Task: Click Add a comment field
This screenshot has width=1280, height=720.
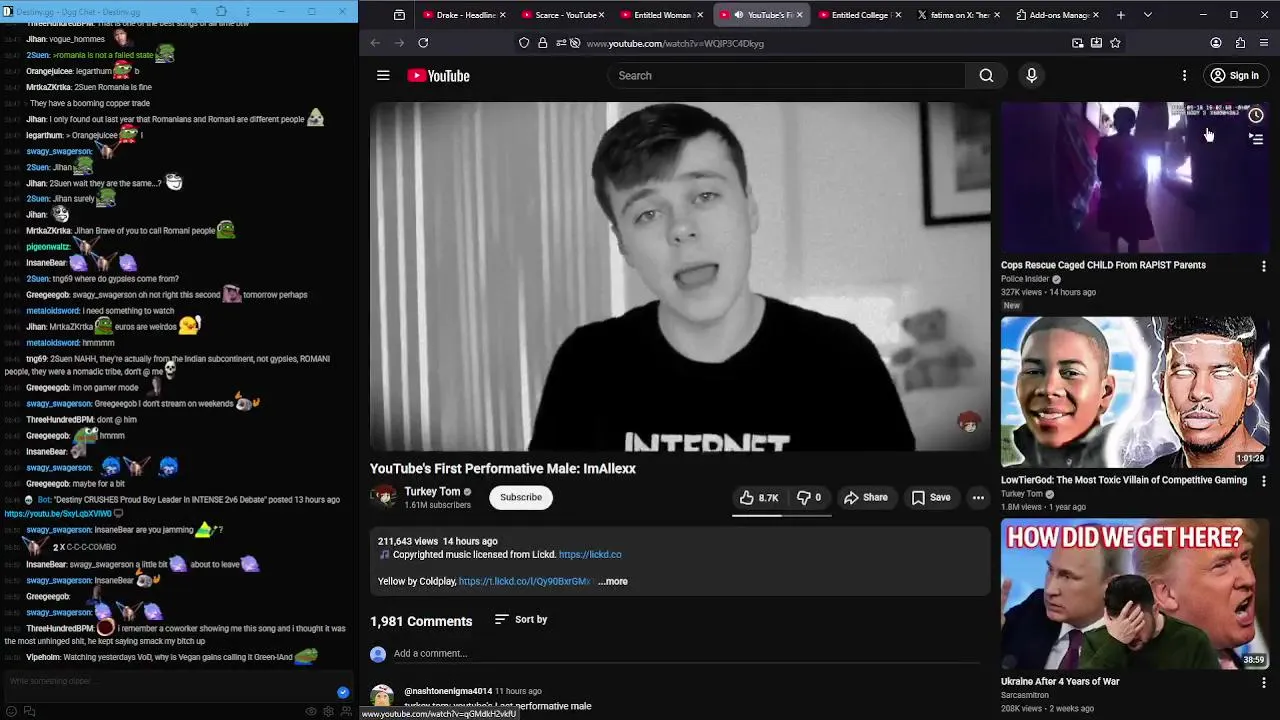Action: (686, 654)
